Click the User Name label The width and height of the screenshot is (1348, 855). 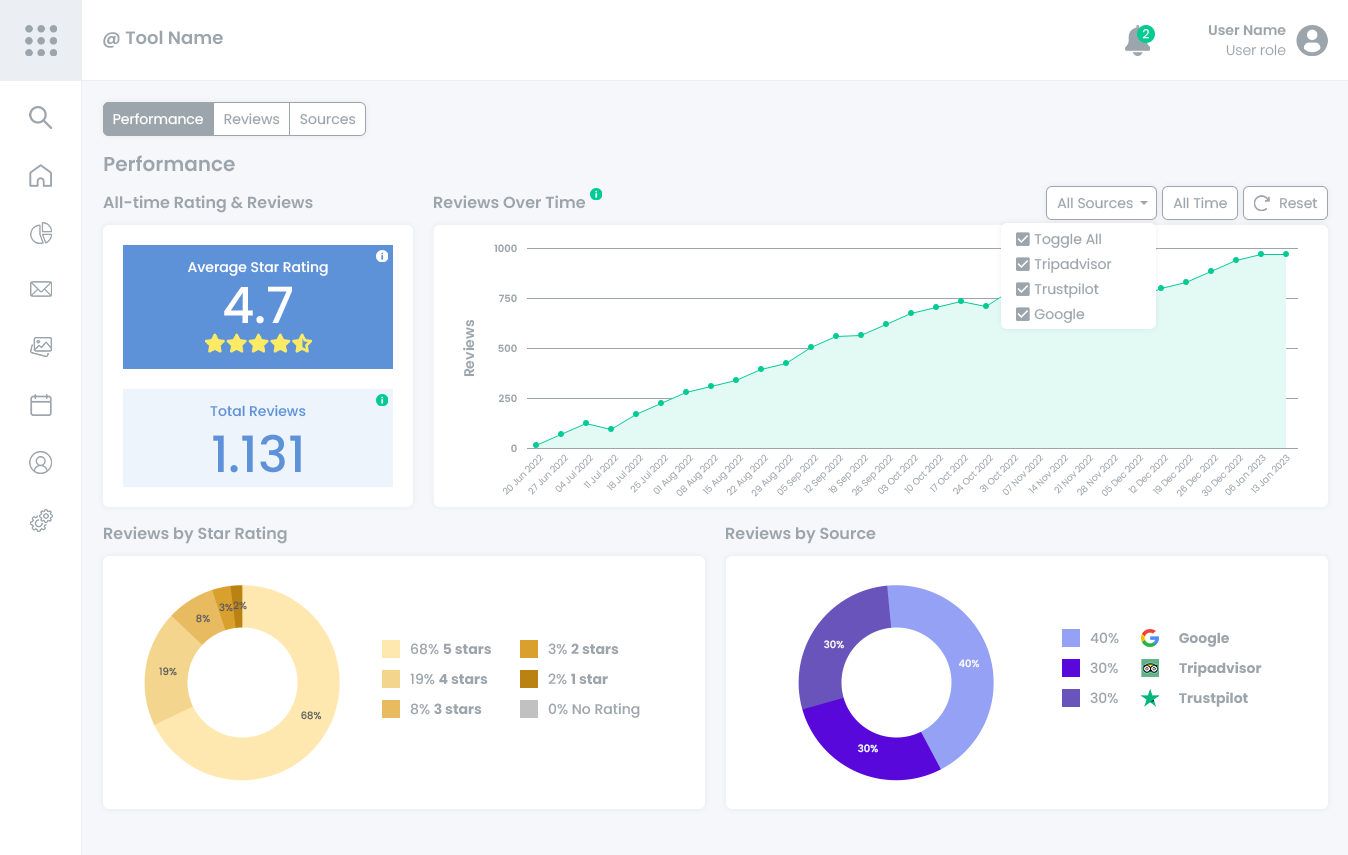pos(1246,30)
